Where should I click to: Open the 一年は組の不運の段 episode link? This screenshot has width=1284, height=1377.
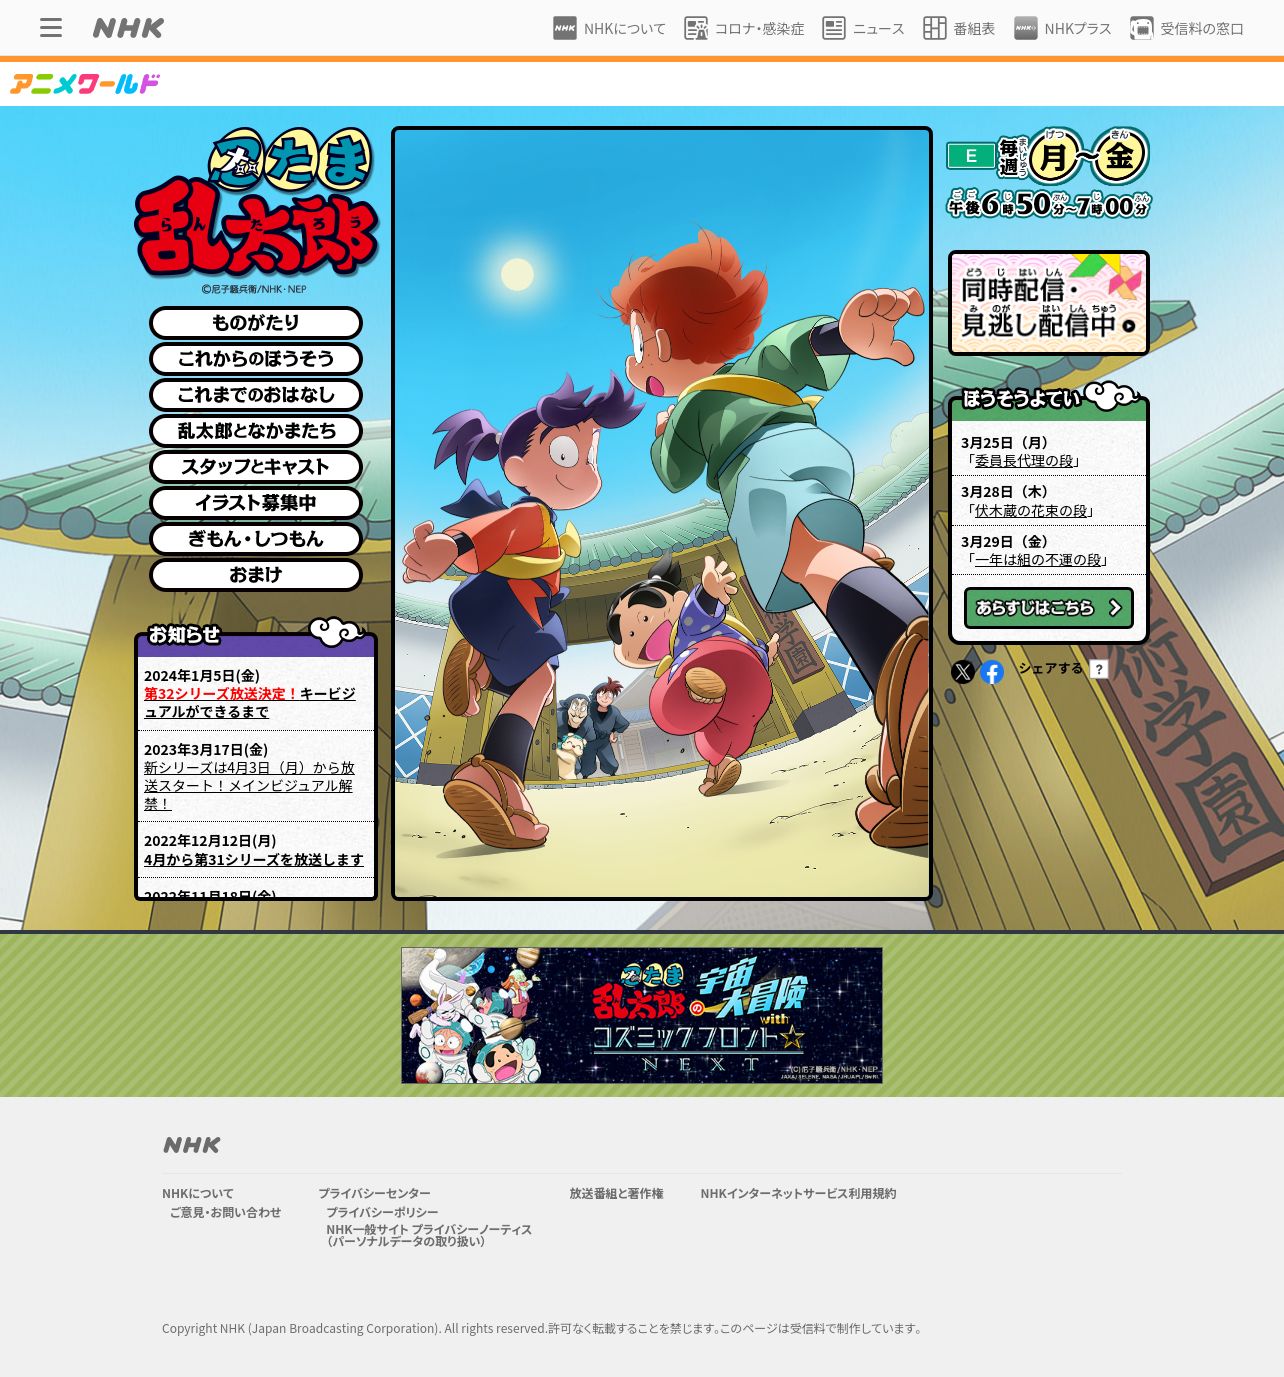click(x=1038, y=560)
